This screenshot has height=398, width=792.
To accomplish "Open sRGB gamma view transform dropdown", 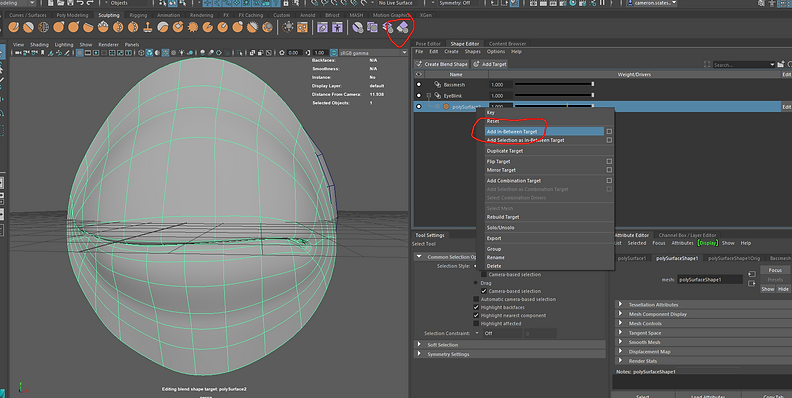I will (404, 53).
